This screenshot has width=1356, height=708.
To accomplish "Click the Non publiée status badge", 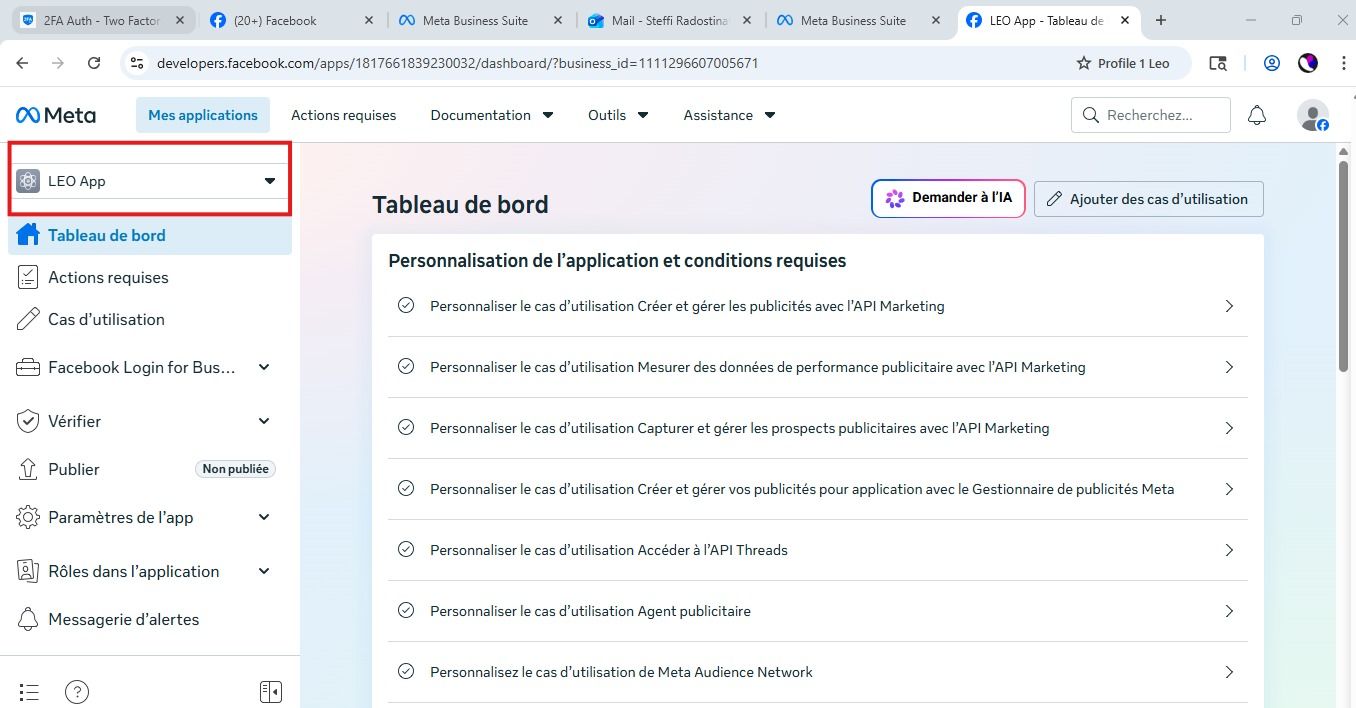I will click(235, 469).
